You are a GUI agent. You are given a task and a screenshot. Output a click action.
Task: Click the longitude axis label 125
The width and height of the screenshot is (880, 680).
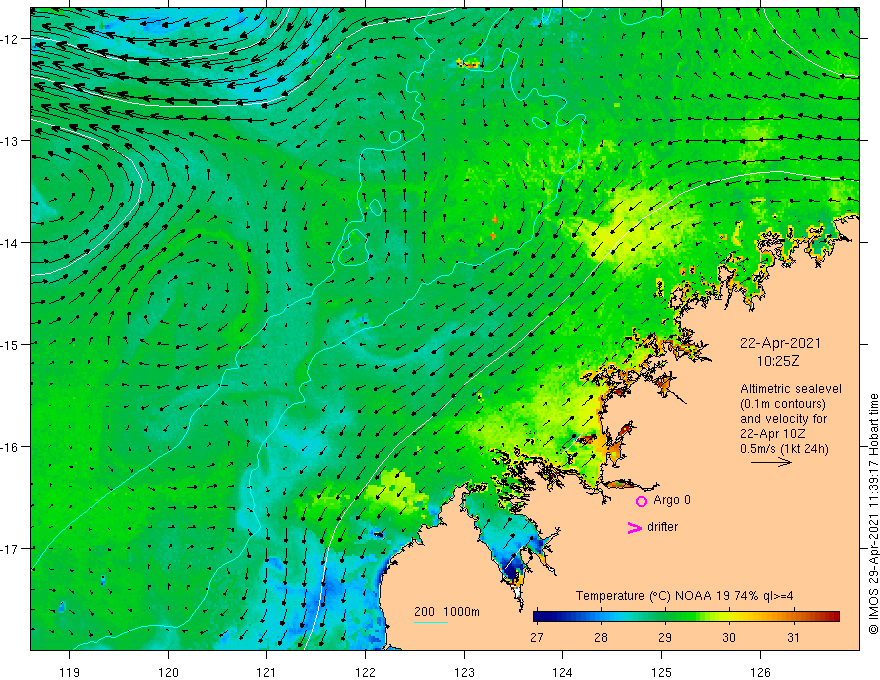(662, 672)
